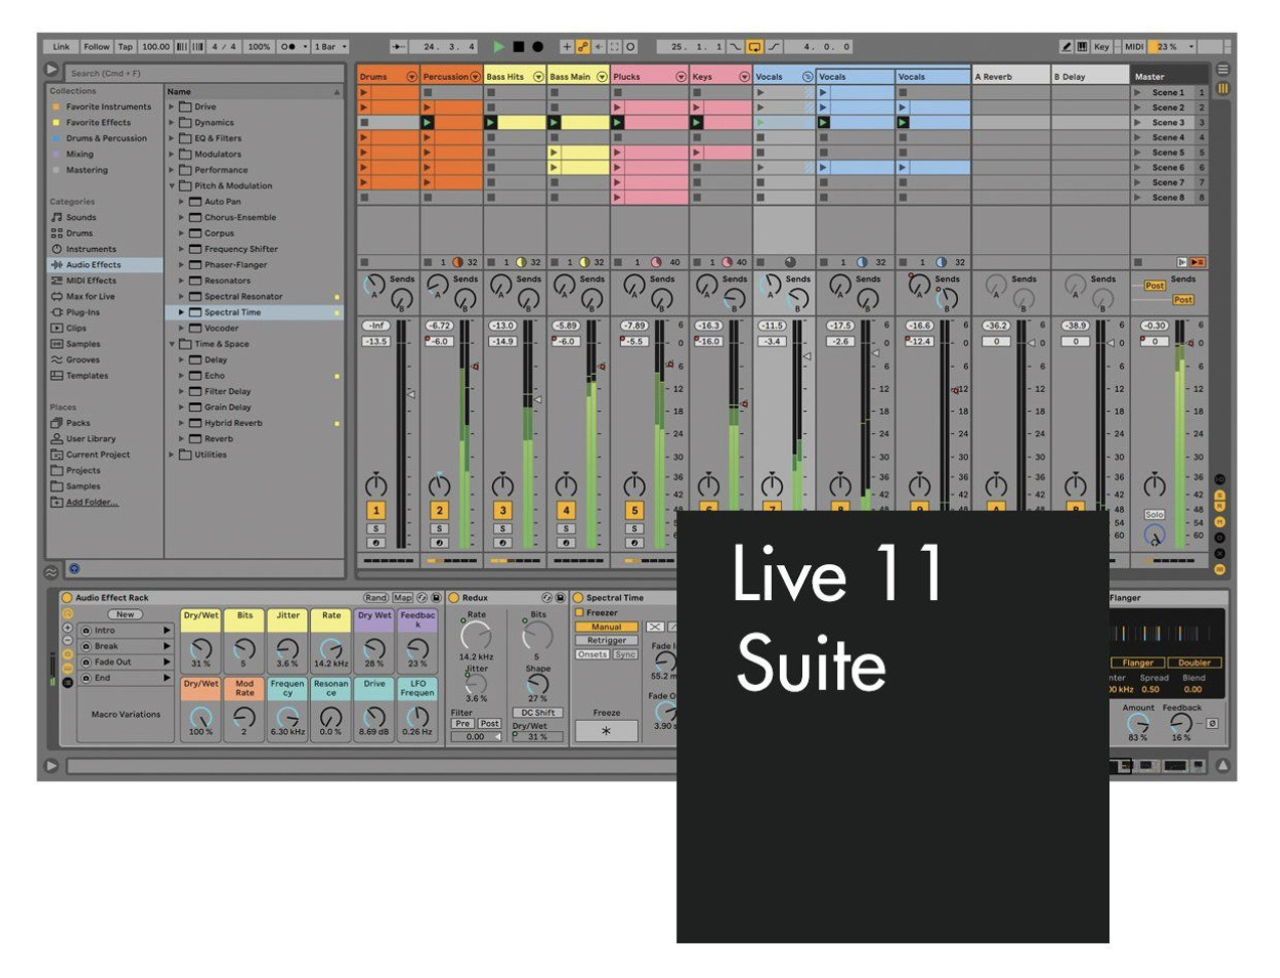Select Retrigger mode in Spectral Time

[x=606, y=640]
